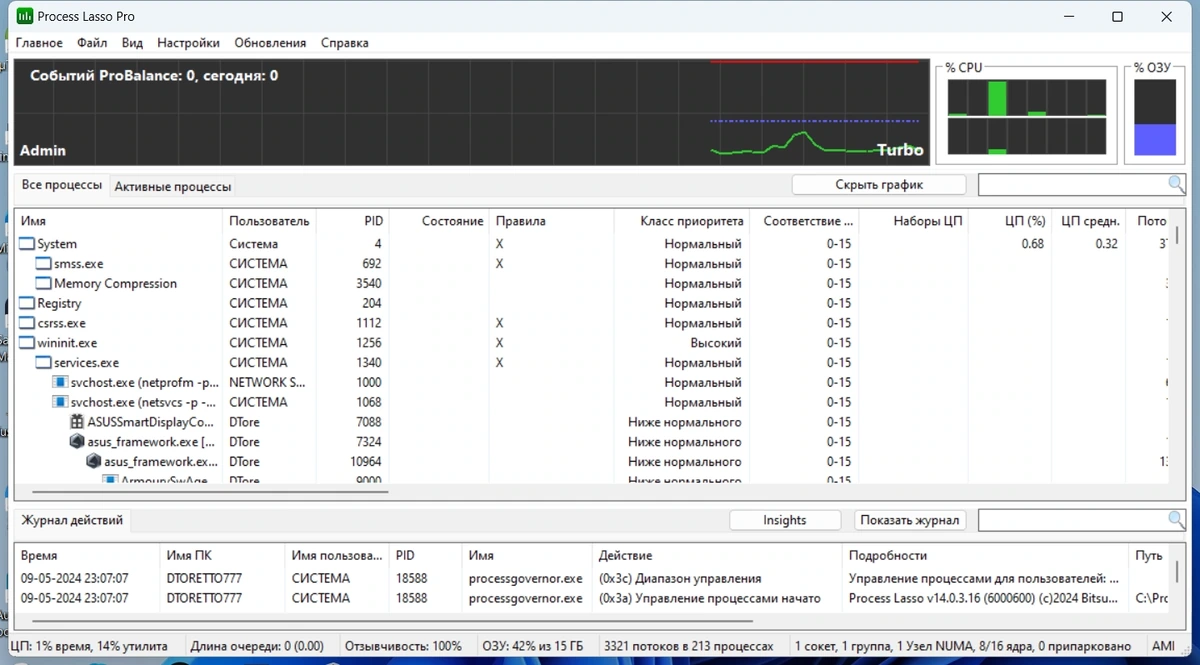The height and width of the screenshot is (665, 1200).
Task: Sort log by the Подробности column header
Action: 985,555
